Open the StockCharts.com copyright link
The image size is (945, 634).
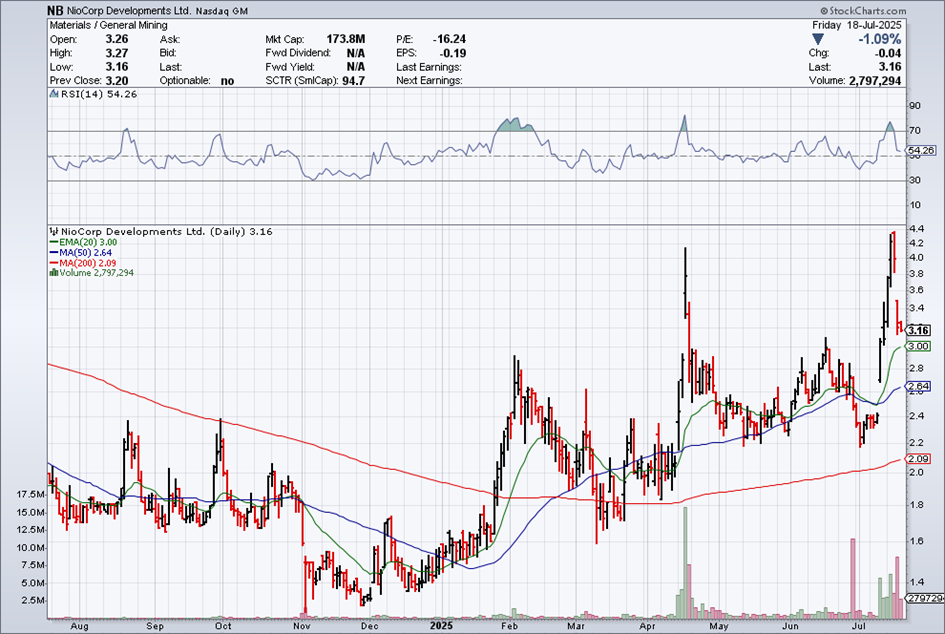pyautogui.click(x=863, y=11)
